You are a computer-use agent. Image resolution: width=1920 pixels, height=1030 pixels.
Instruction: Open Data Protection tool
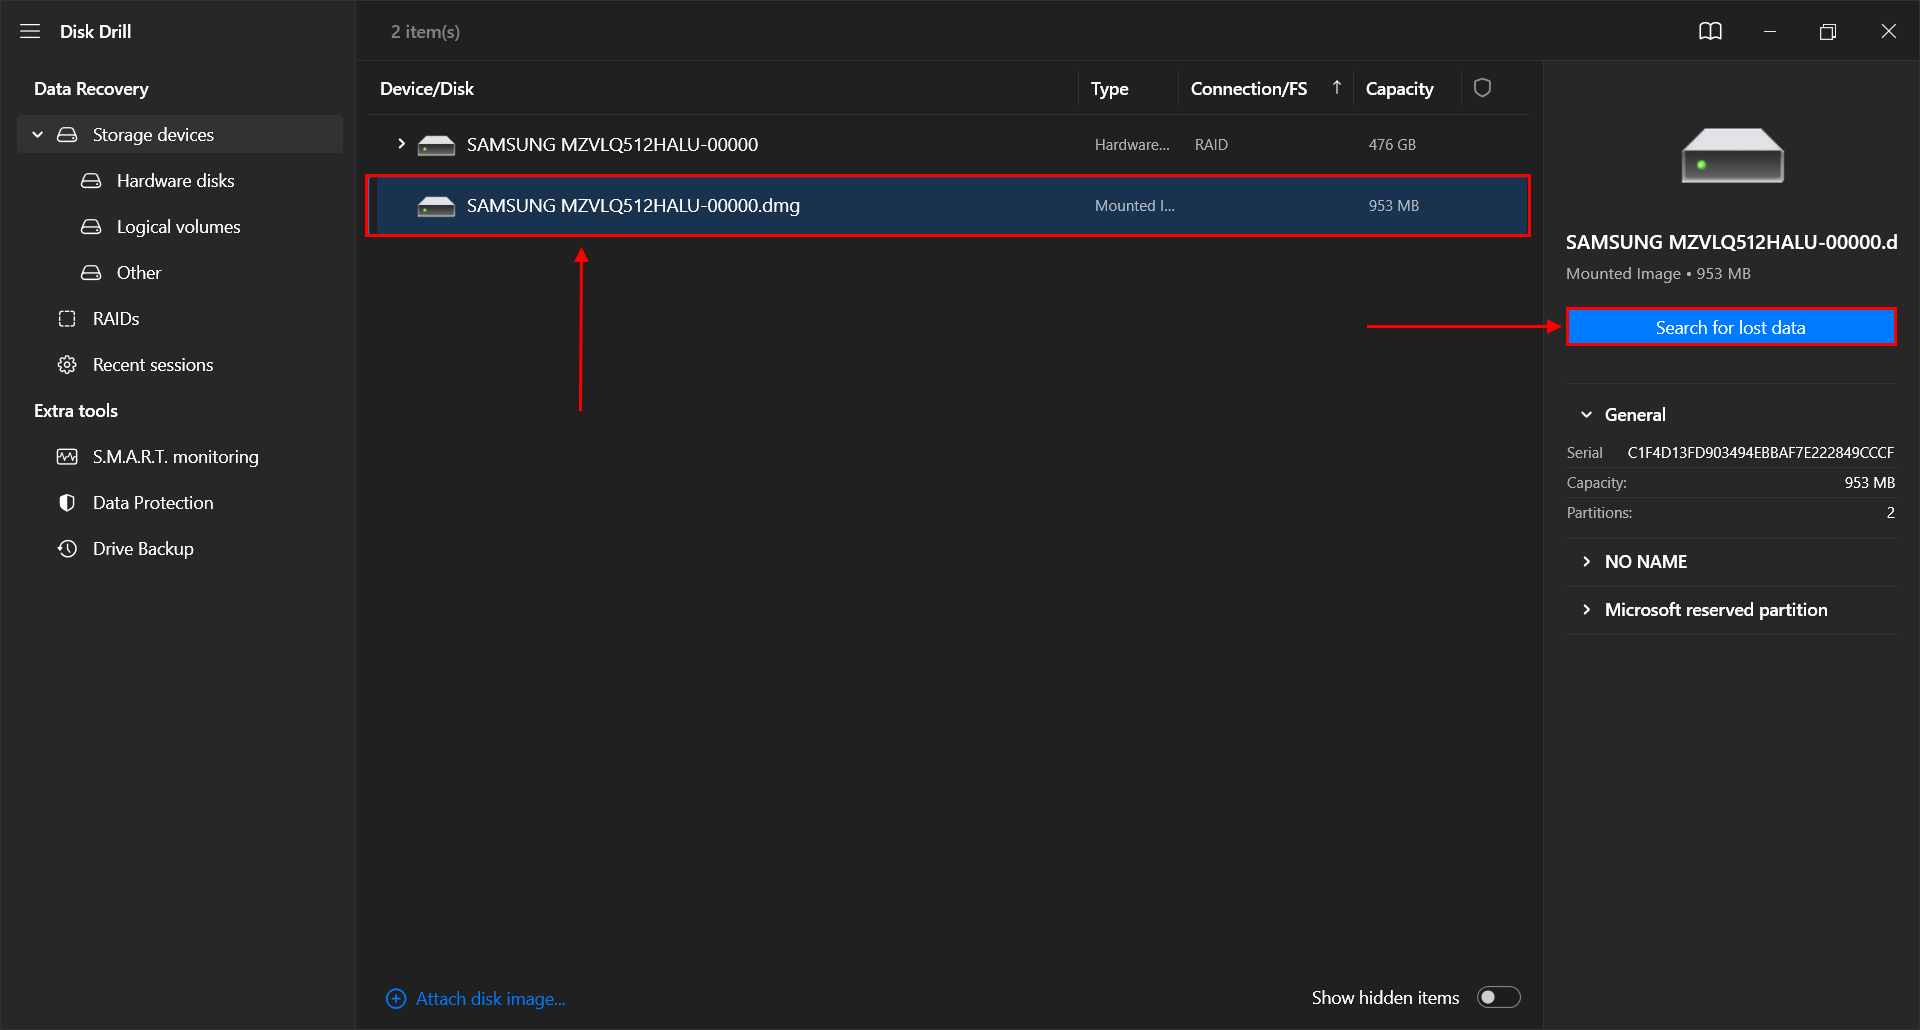(152, 503)
